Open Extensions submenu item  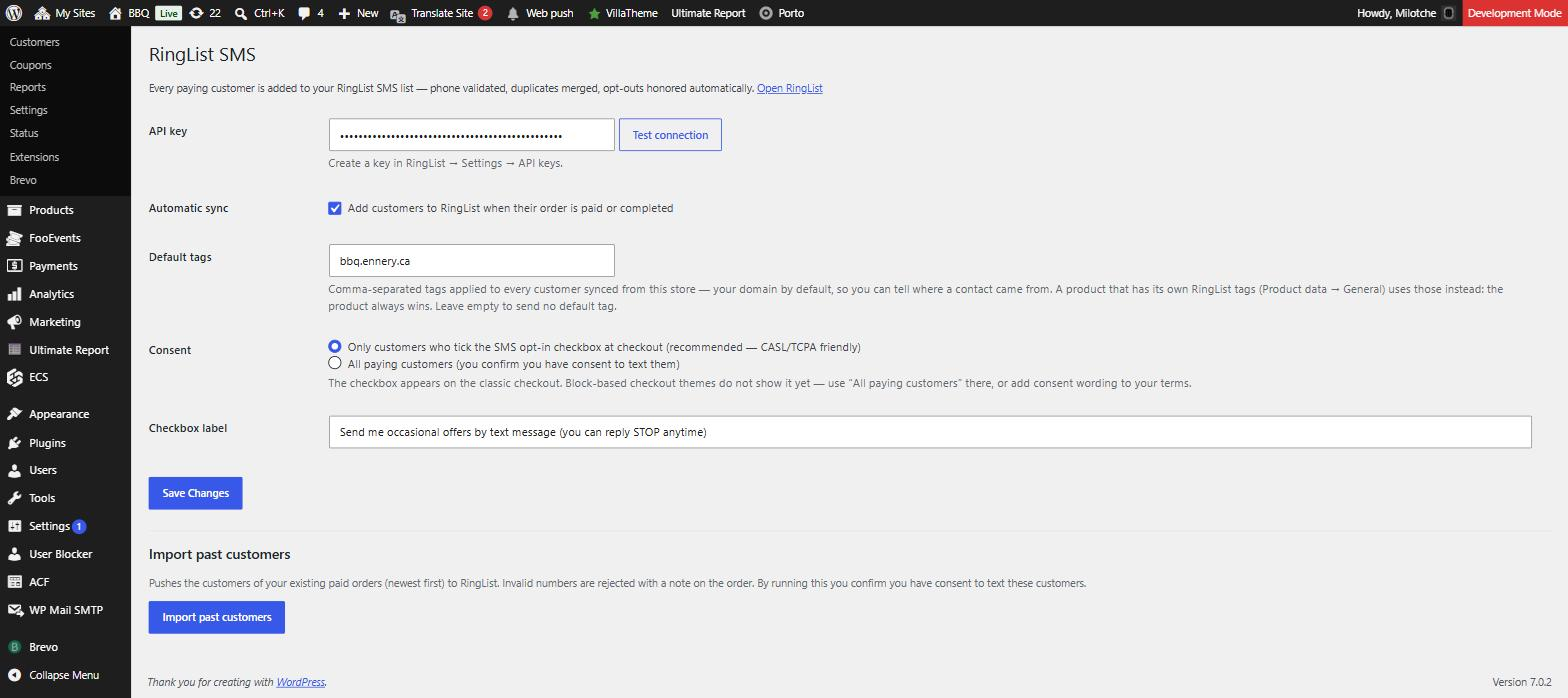coord(34,157)
